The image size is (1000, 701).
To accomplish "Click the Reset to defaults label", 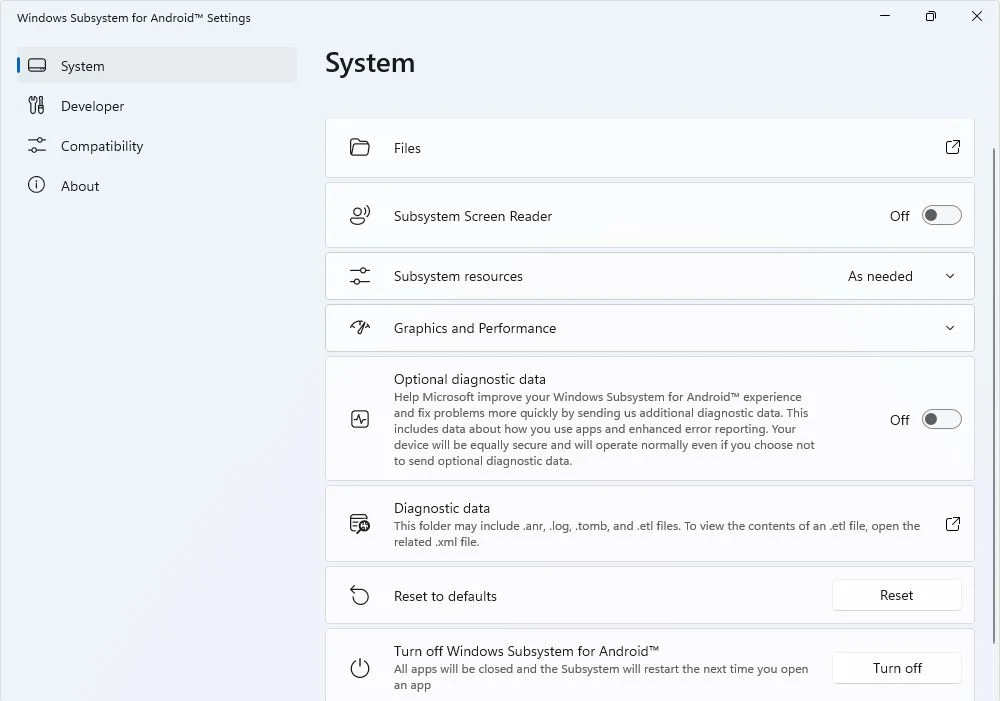I will (x=445, y=596).
